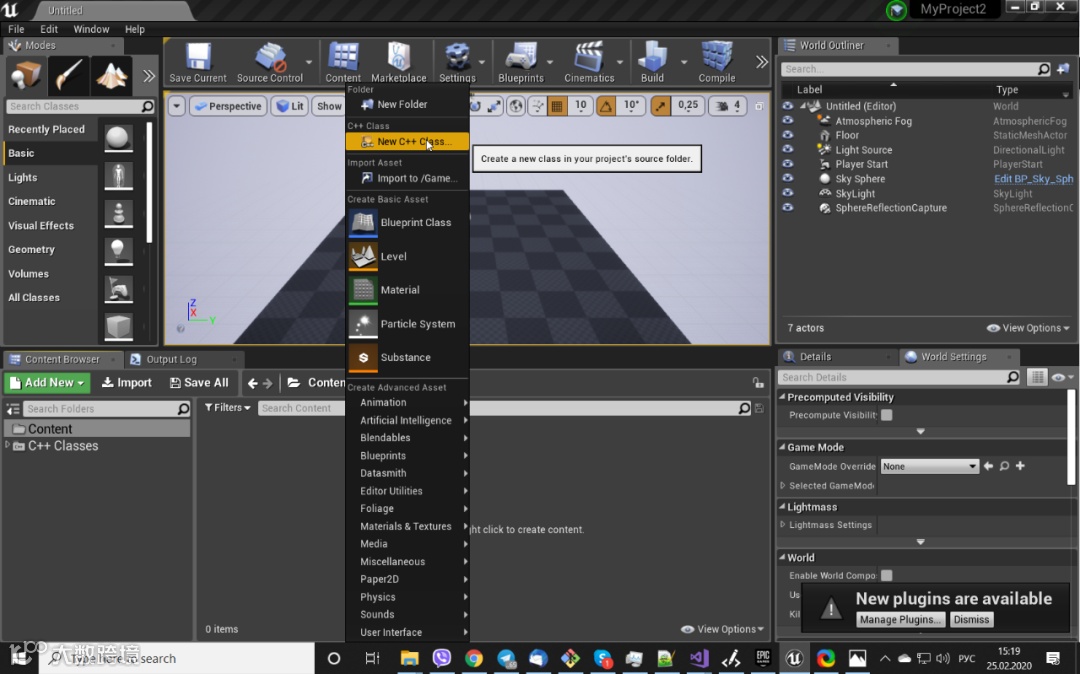
Task: Select New C++ Class menu entry
Action: tap(407, 141)
